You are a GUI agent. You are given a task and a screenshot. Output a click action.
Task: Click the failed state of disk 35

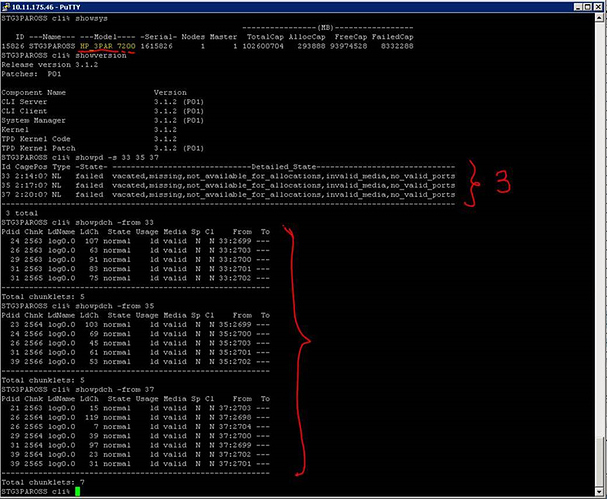(x=89, y=185)
